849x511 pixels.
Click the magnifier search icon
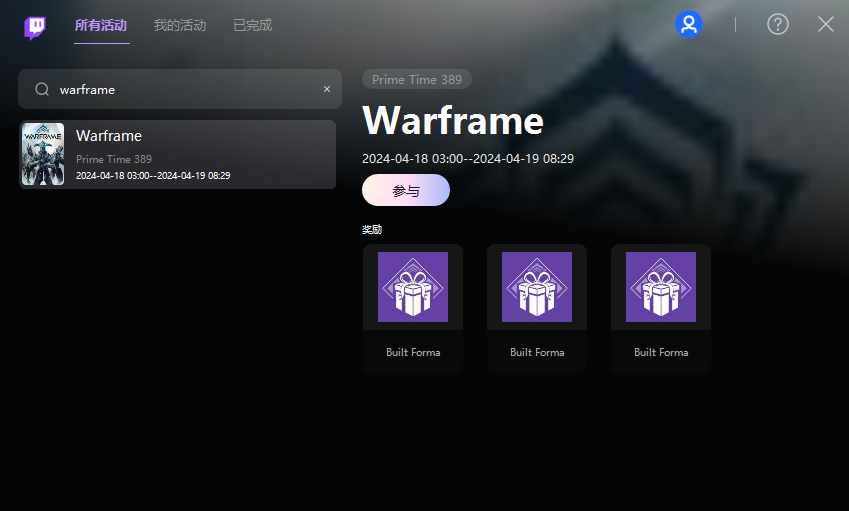click(x=42, y=89)
